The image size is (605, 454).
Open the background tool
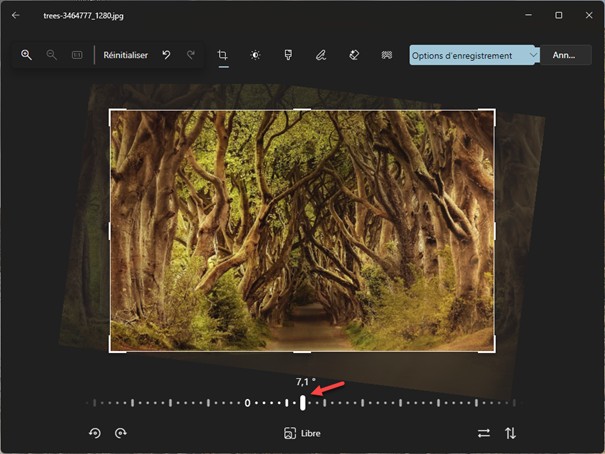click(x=386, y=55)
